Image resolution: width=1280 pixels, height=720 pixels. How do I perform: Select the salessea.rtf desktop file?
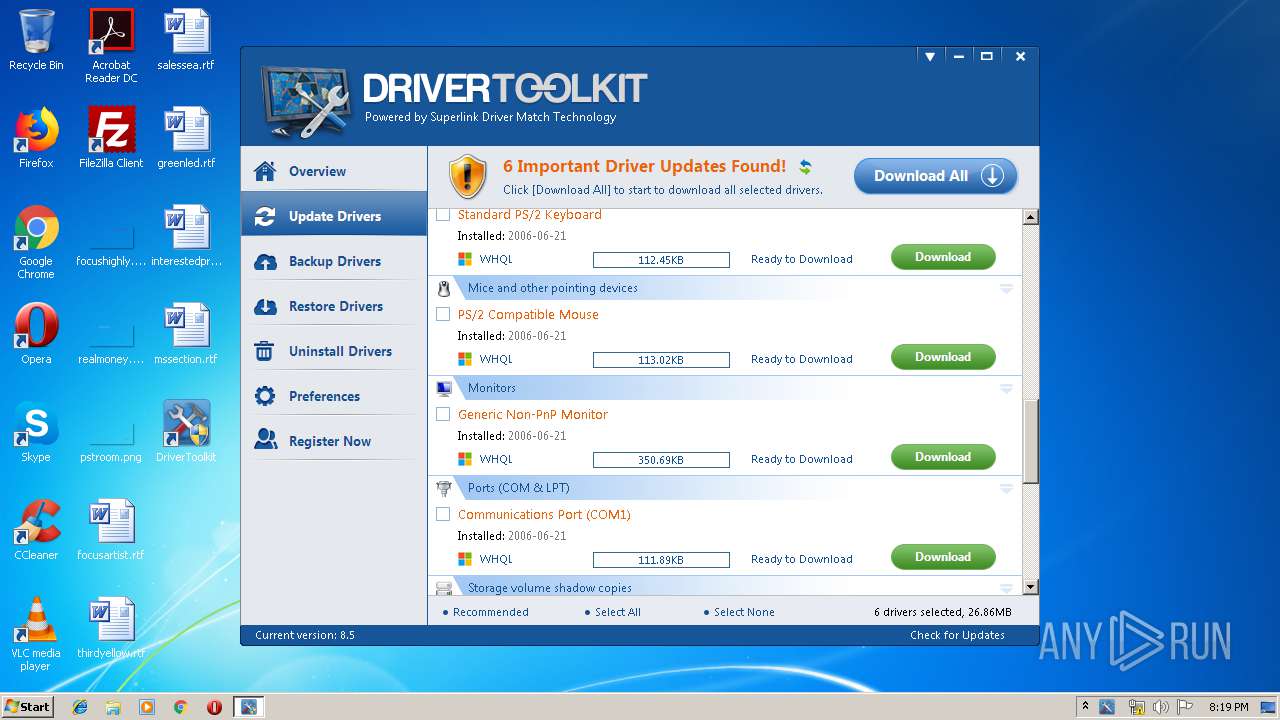point(186,40)
